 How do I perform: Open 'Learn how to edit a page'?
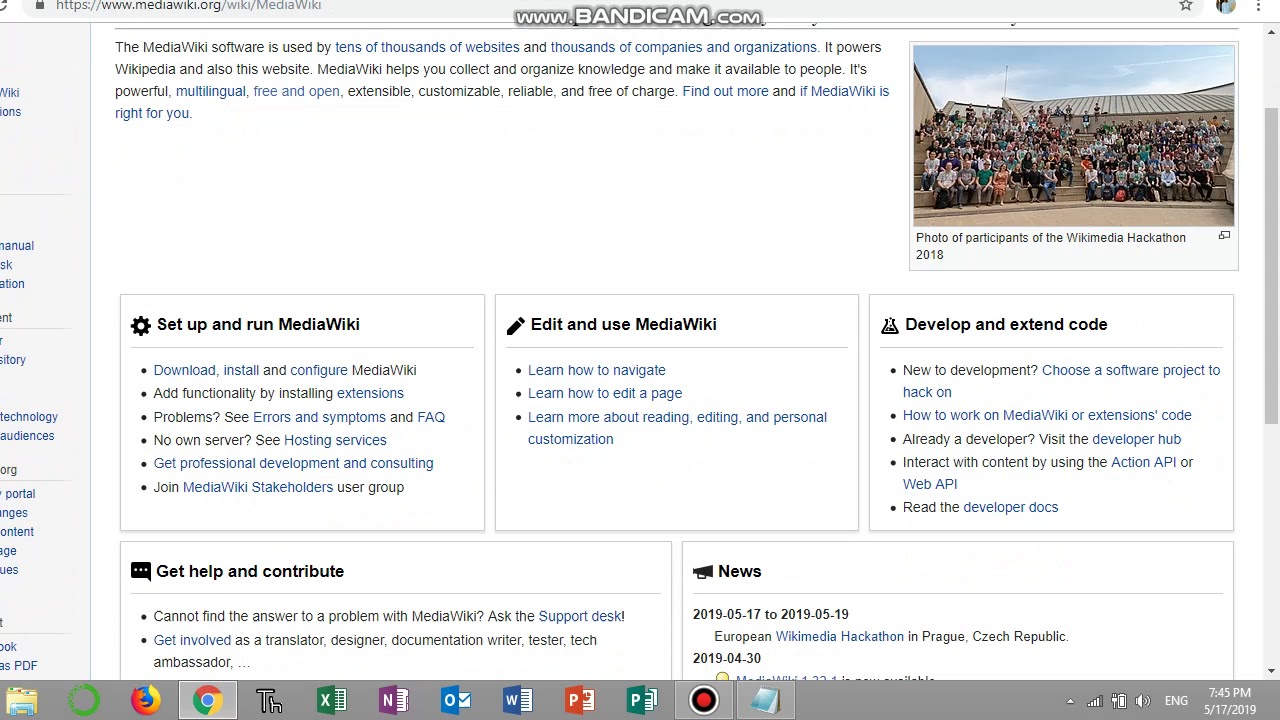coord(605,393)
